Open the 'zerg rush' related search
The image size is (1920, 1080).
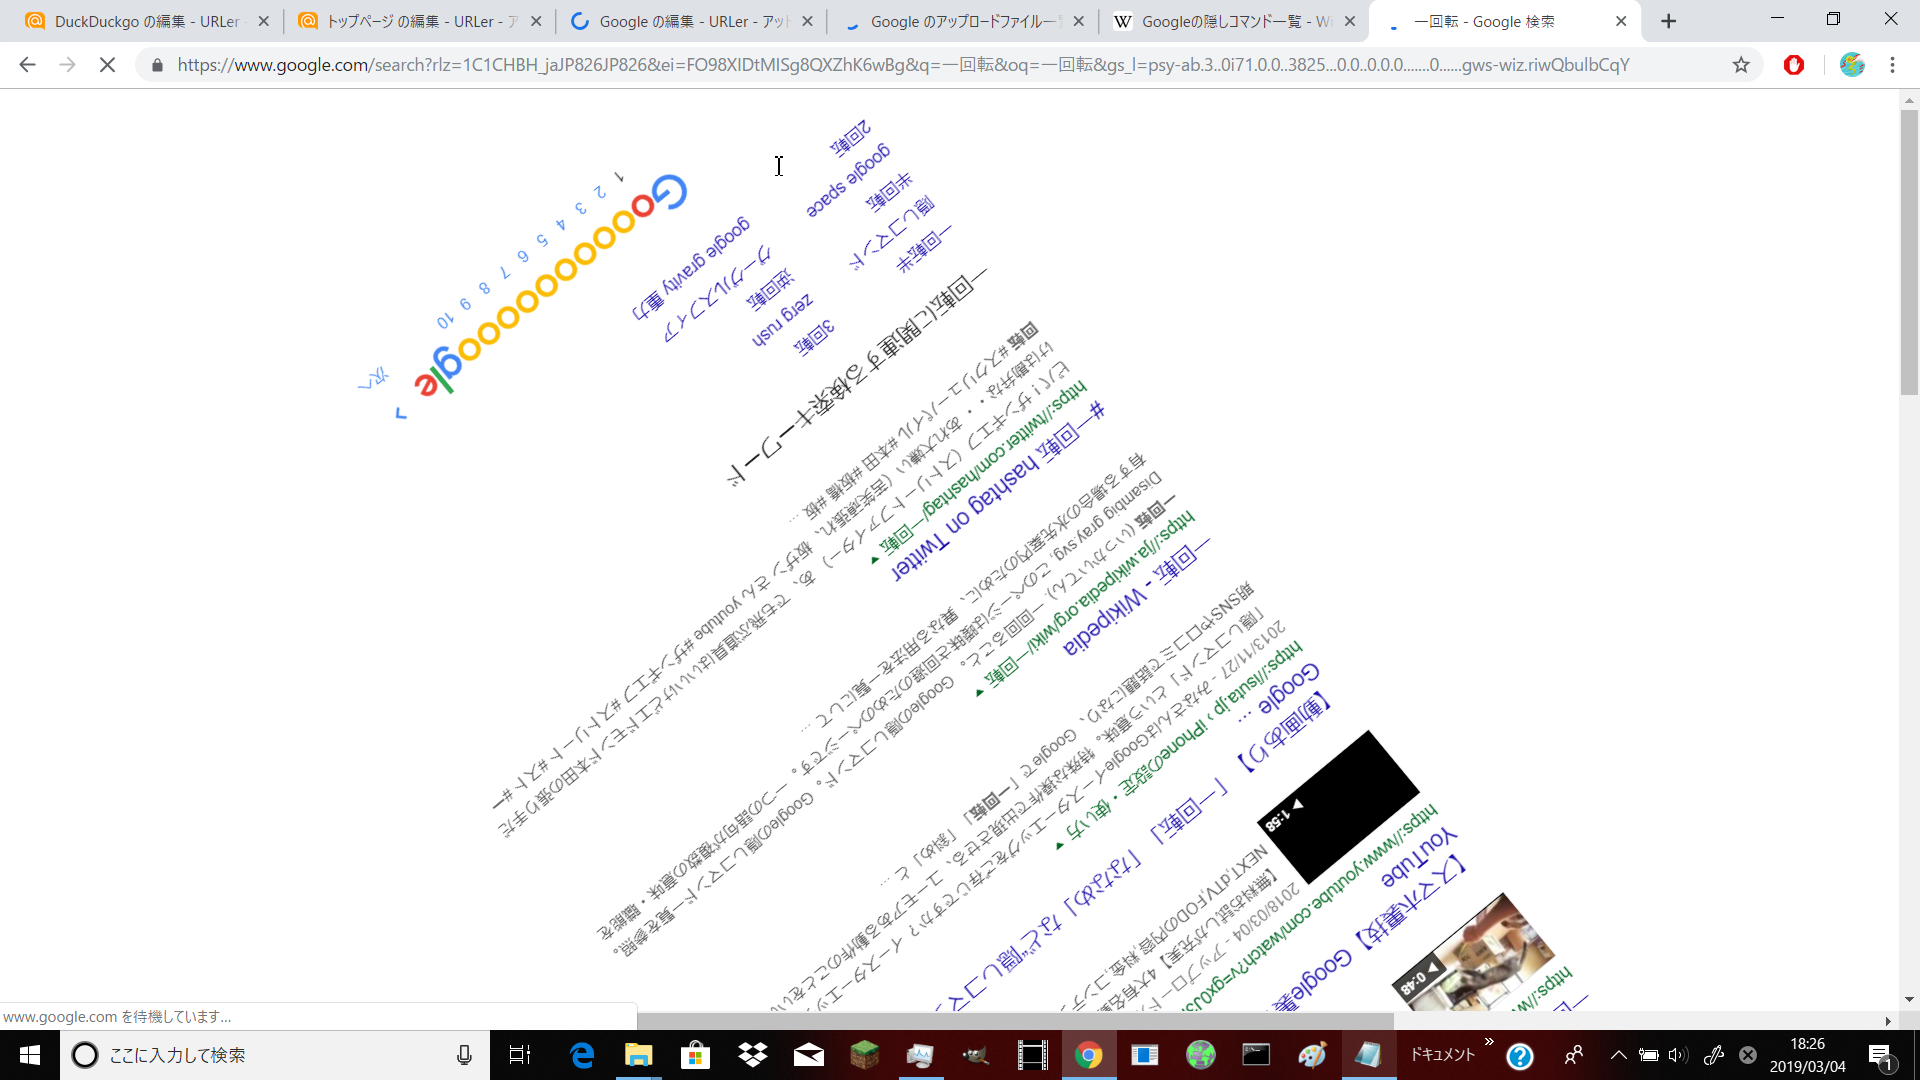(782, 320)
